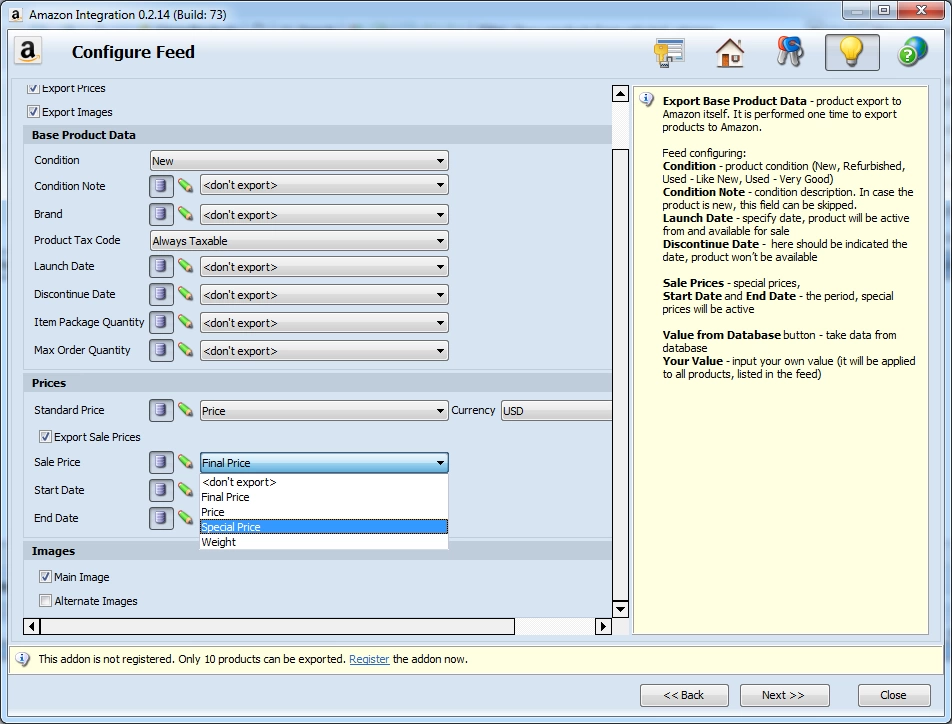Viewport: 952px width, 724px height.
Task: Select <don't export> in Sale Price list
Action: [324, 482]
